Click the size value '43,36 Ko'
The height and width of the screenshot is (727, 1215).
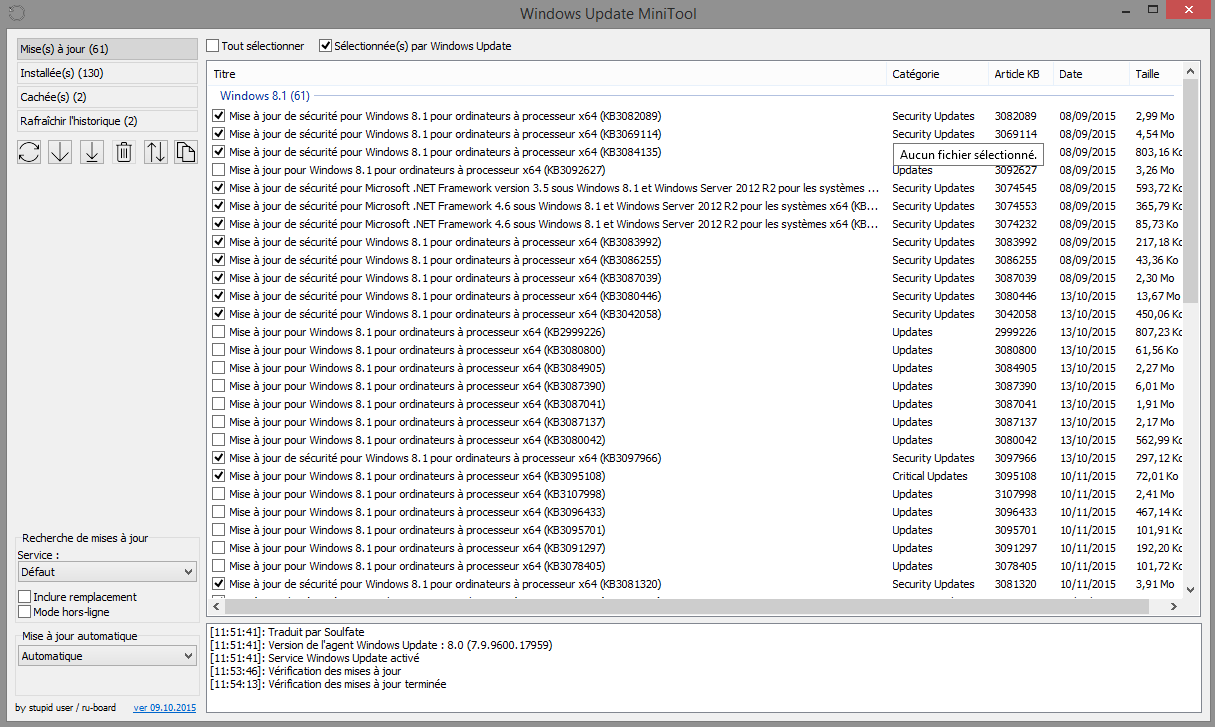point(1157,260)
